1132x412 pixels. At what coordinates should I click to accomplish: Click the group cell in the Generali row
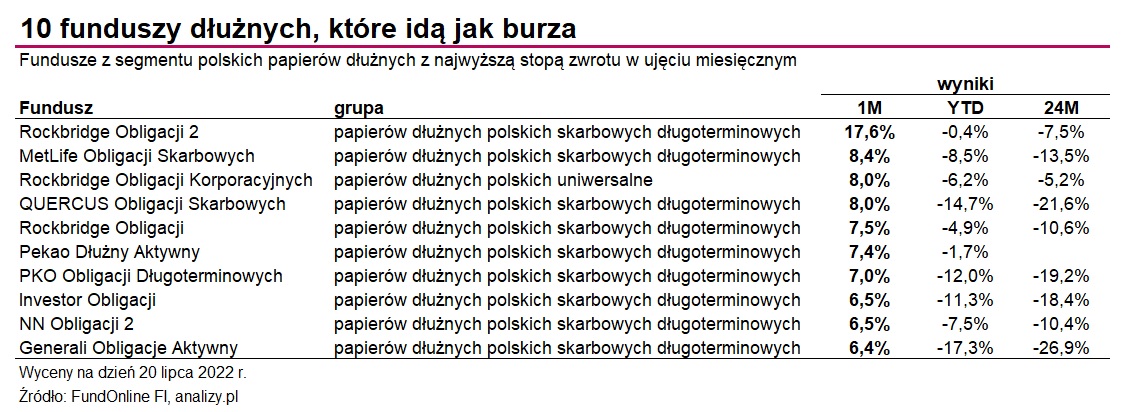coord(567,349)
